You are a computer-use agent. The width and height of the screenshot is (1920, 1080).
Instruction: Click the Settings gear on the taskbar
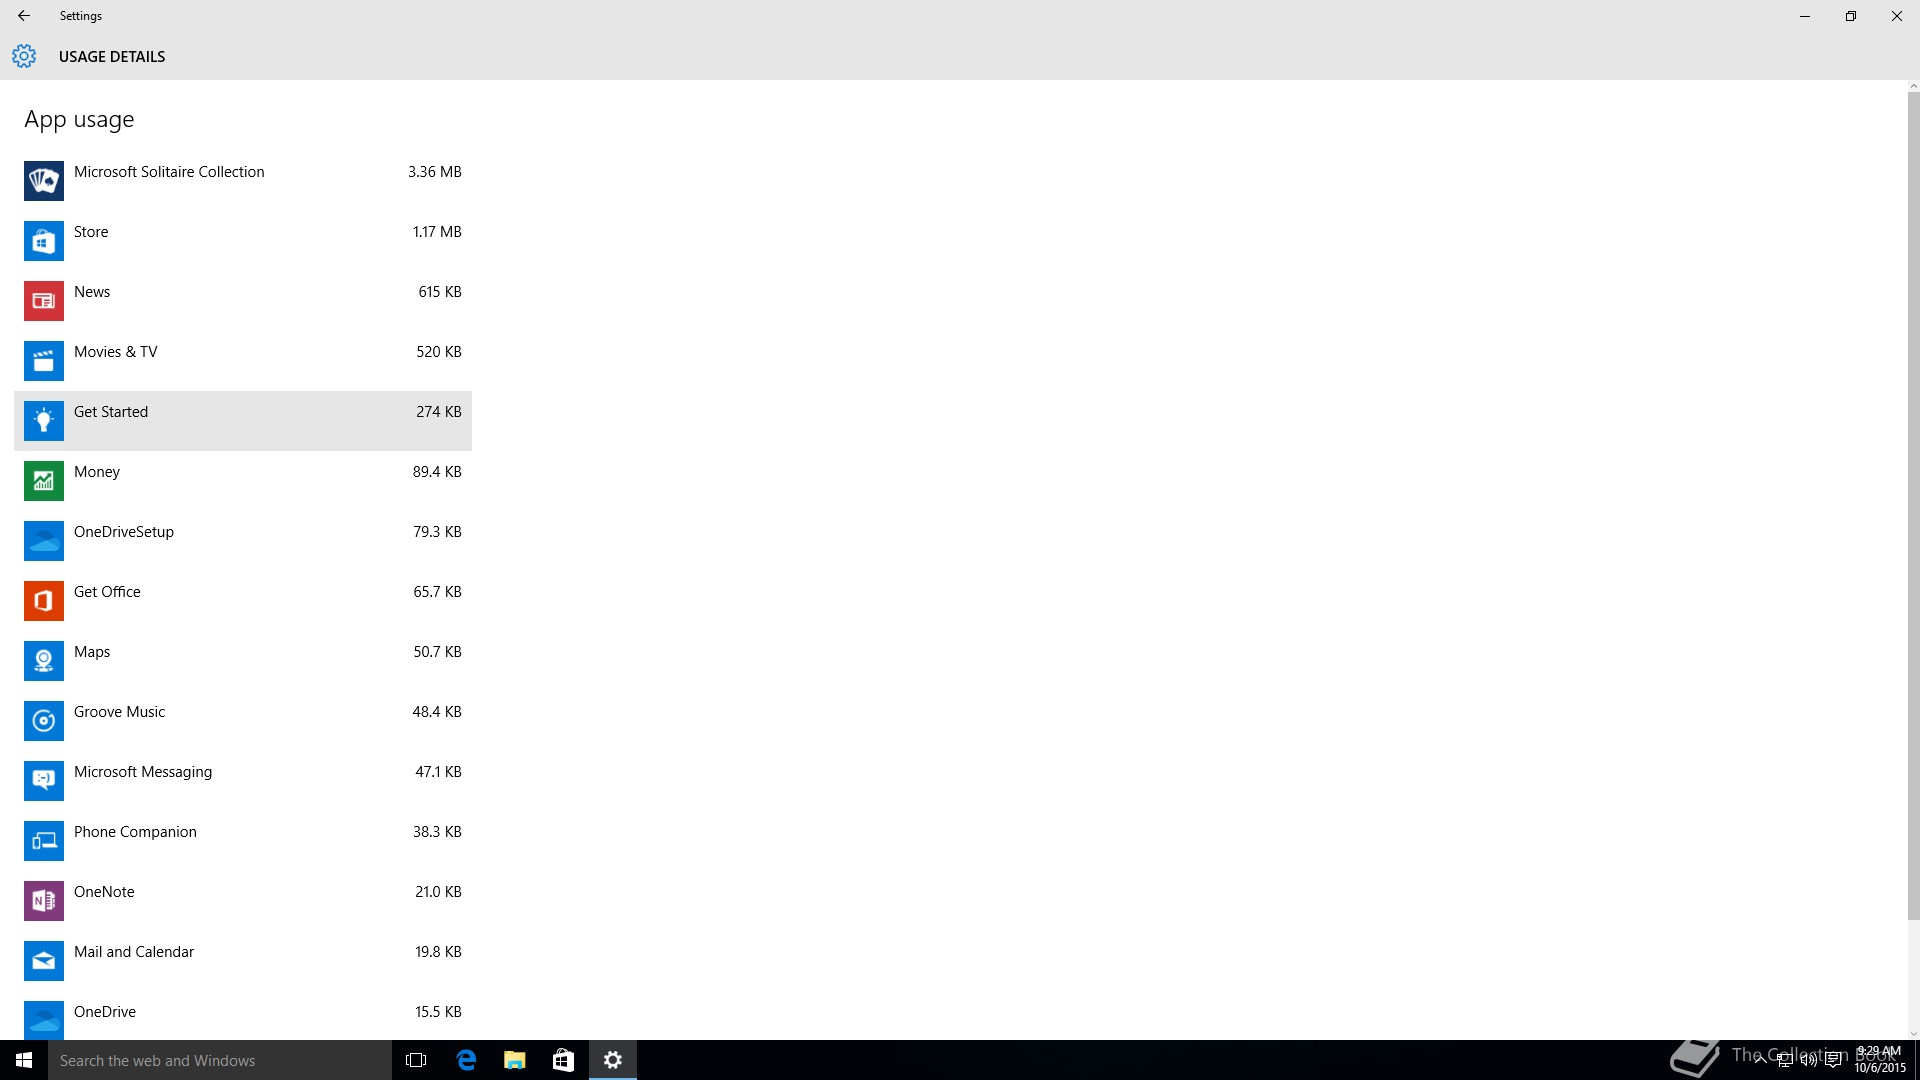click(613, 1060)
